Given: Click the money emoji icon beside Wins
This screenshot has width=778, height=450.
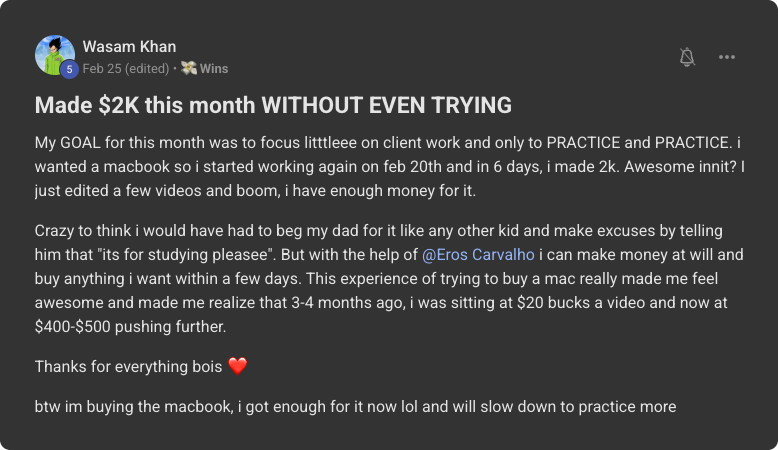Looking at the screenshot, I should (188, 69).
